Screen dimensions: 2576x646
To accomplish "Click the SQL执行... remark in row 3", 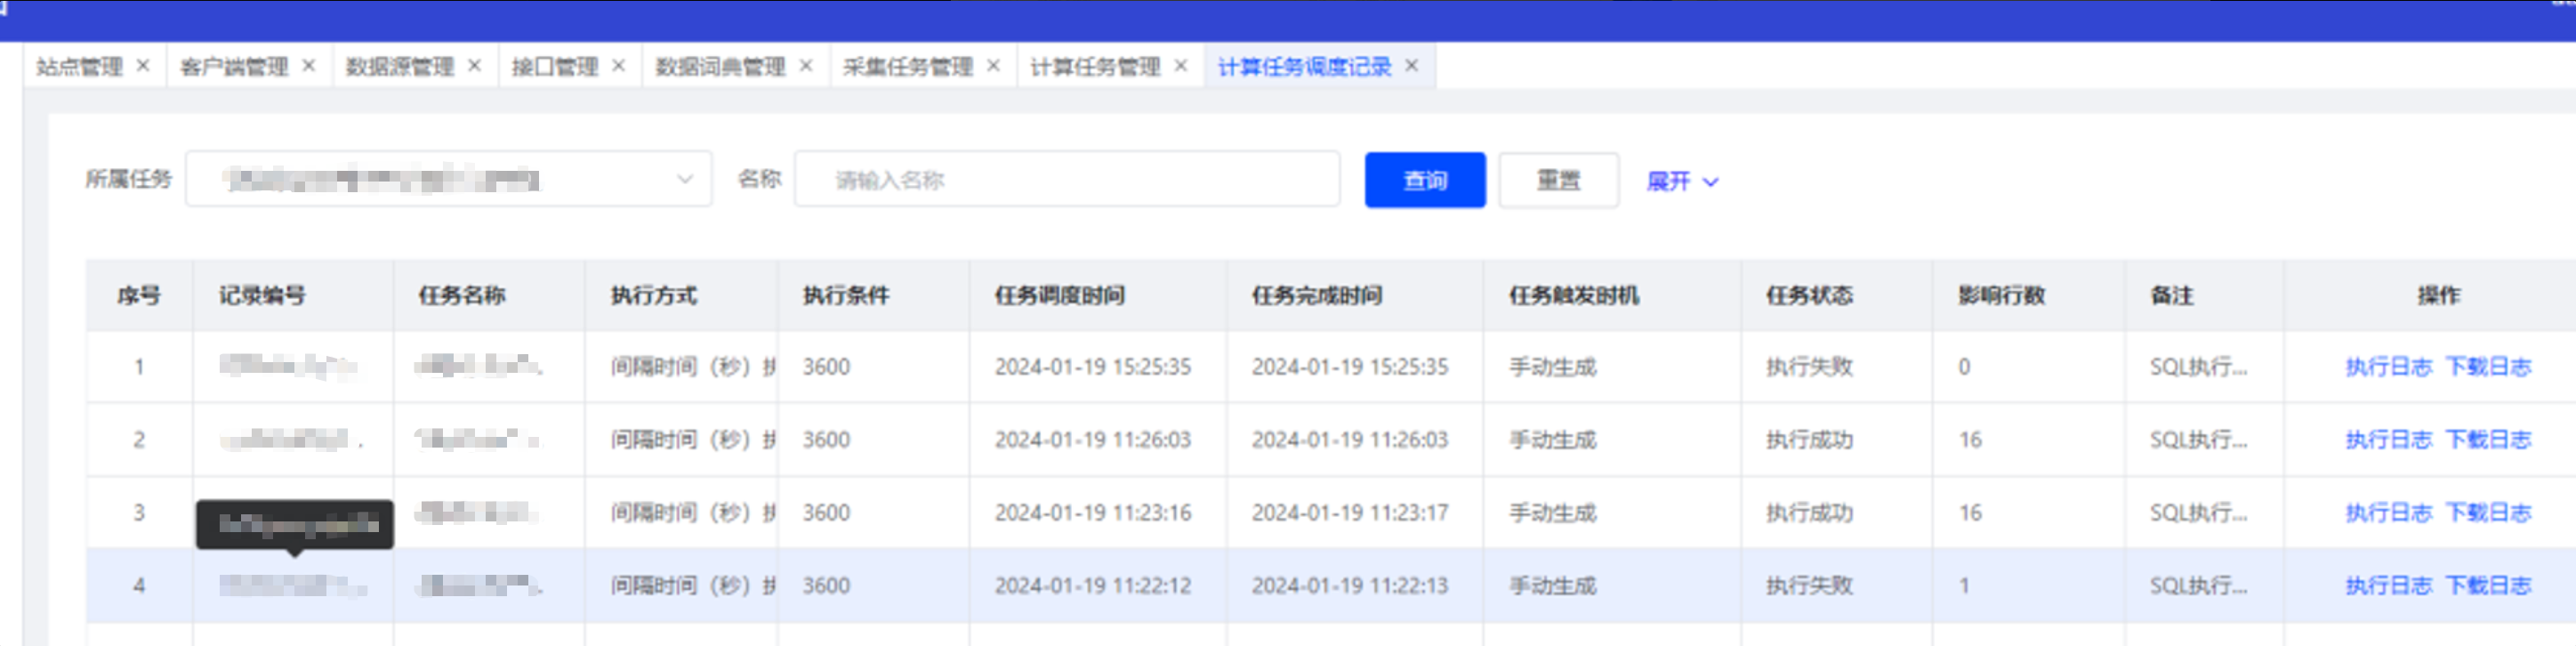I will pyautogui.click(x=2199, y=513).
